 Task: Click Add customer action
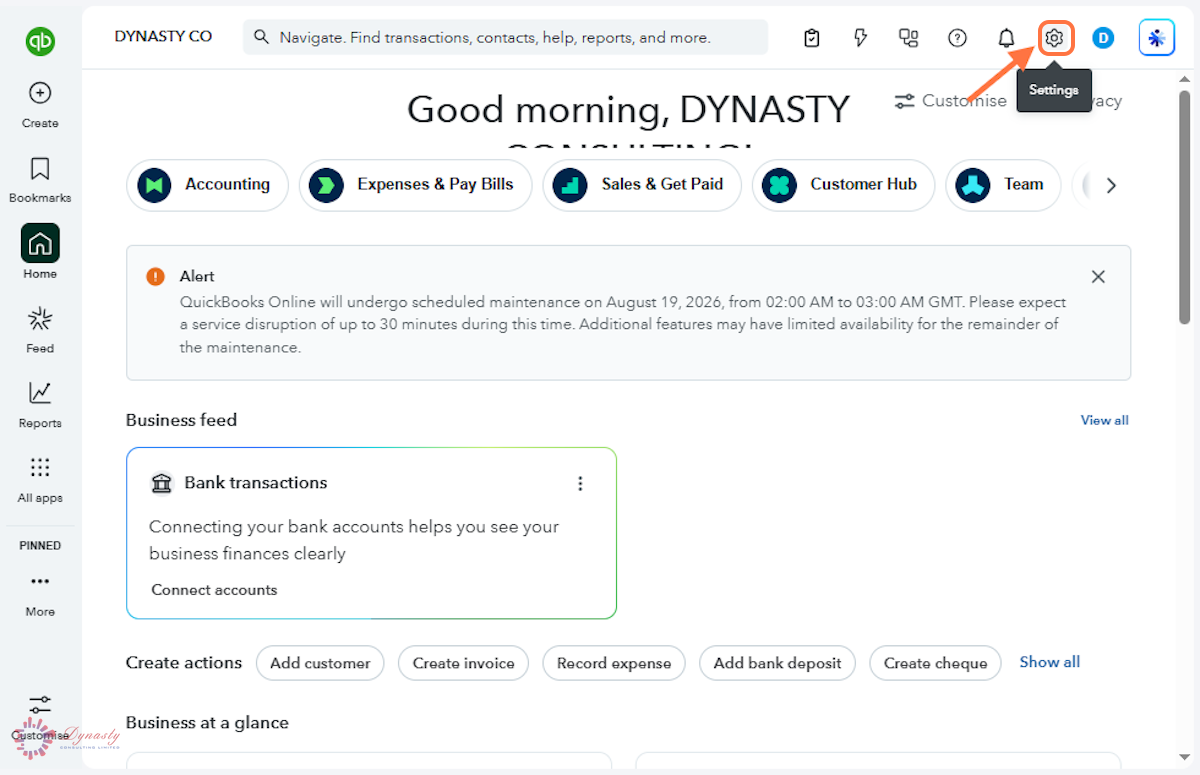pos(320,663)
